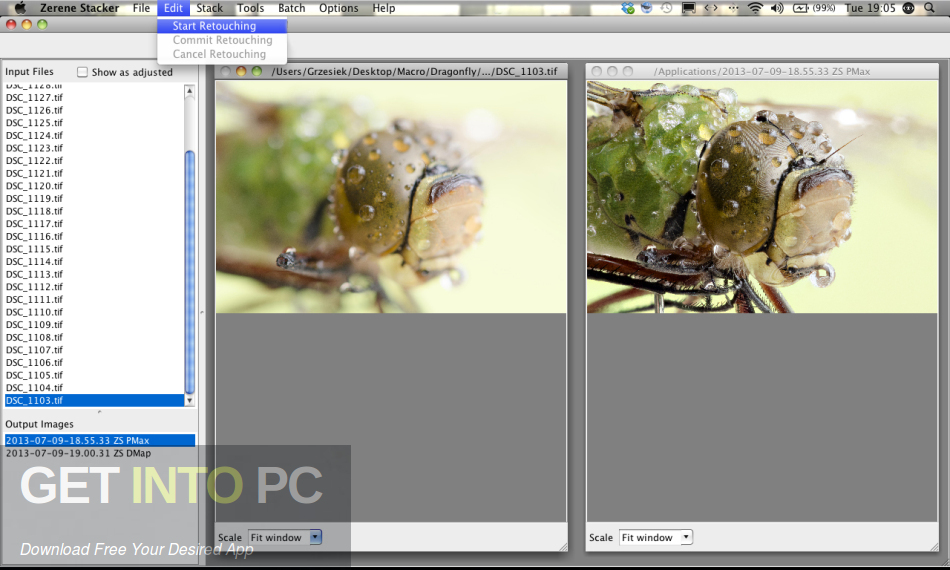Open the Stack menu

point(210,8)
